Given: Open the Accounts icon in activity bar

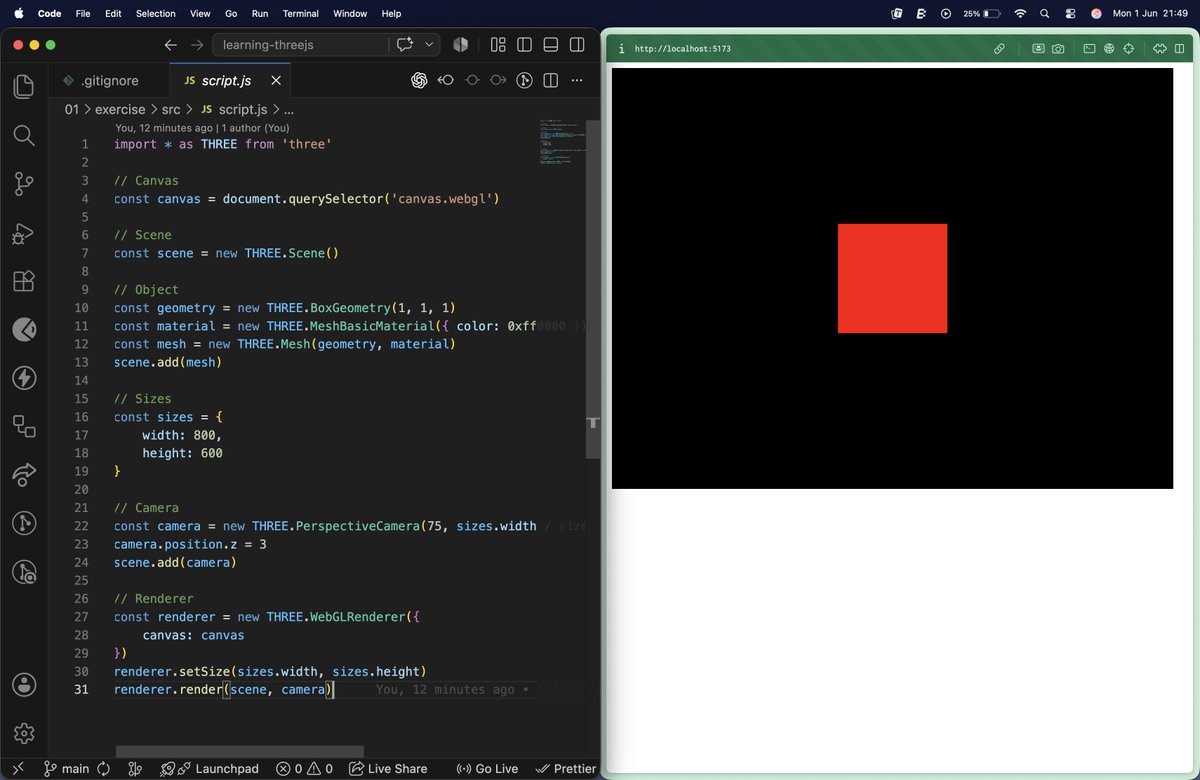Looking at the screenshot, I should coord(24,685).
